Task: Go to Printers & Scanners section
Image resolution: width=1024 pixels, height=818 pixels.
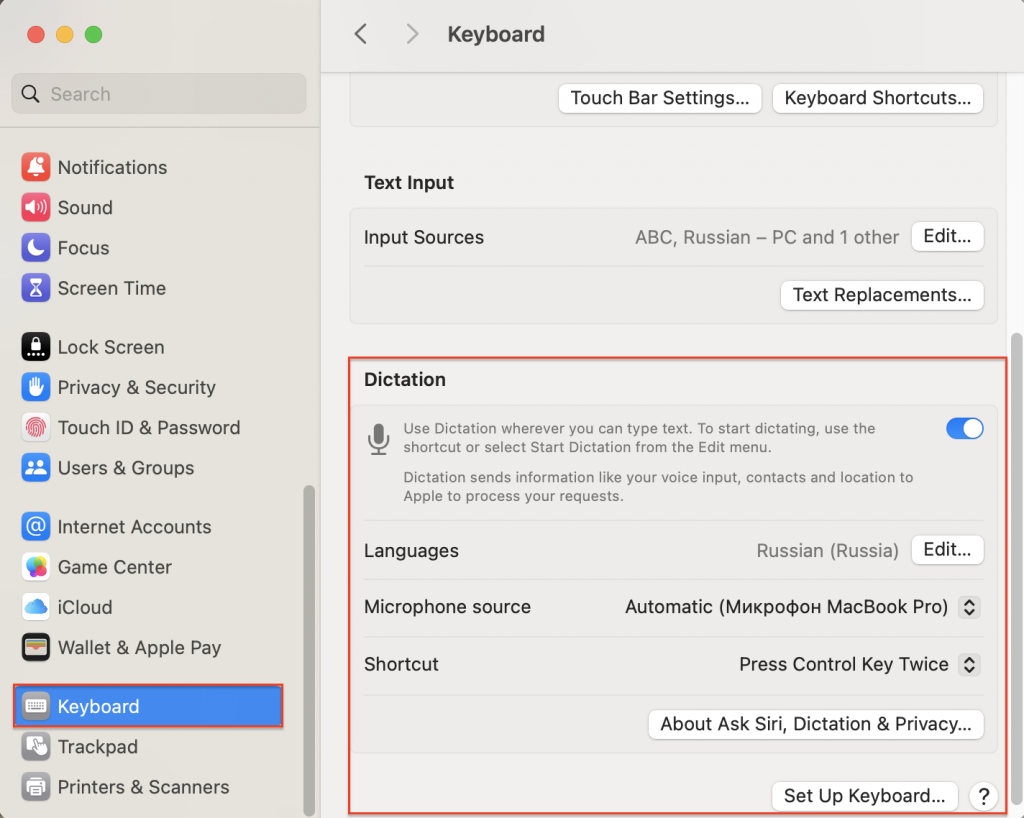Action: pyautogui.click(x=143, y=787)
